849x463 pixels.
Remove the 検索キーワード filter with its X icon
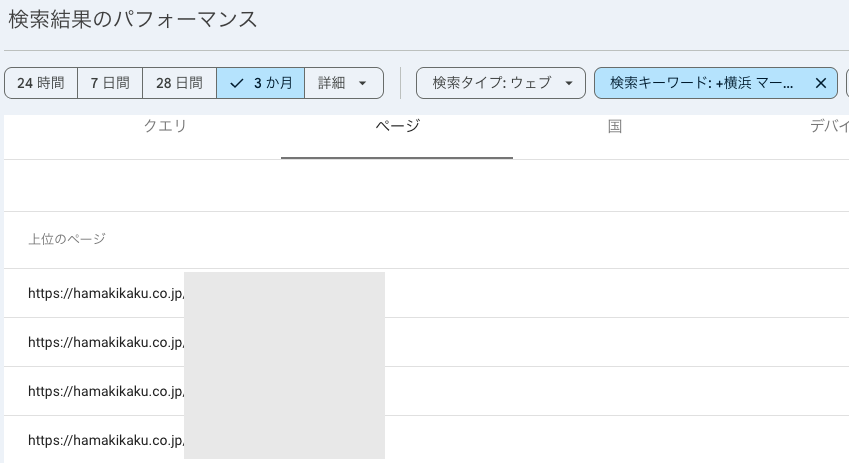tap(821, 83)
